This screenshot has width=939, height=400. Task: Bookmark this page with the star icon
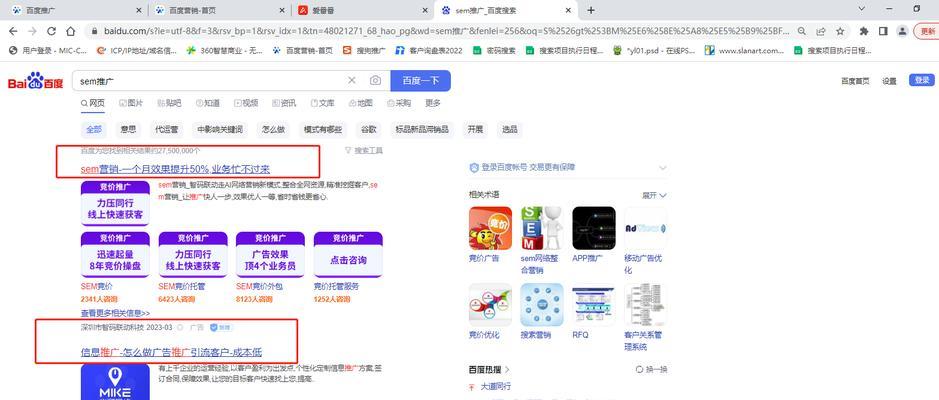click(840, 31)
